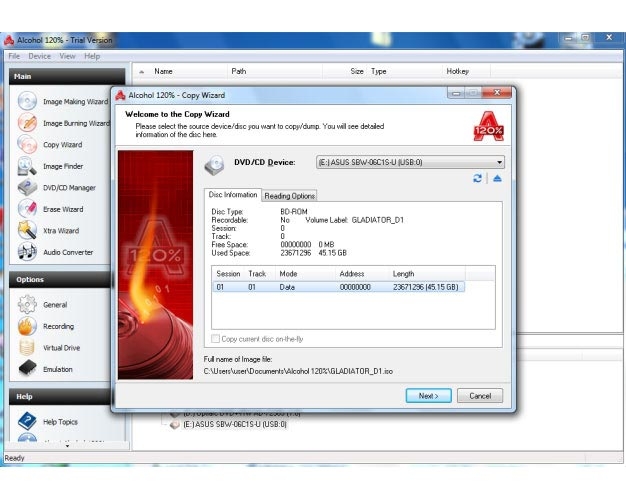The width and height of the screenshot is (626, 500).
Task: Open the Audio Converter notes icon
Action: (x=27, y=252)
